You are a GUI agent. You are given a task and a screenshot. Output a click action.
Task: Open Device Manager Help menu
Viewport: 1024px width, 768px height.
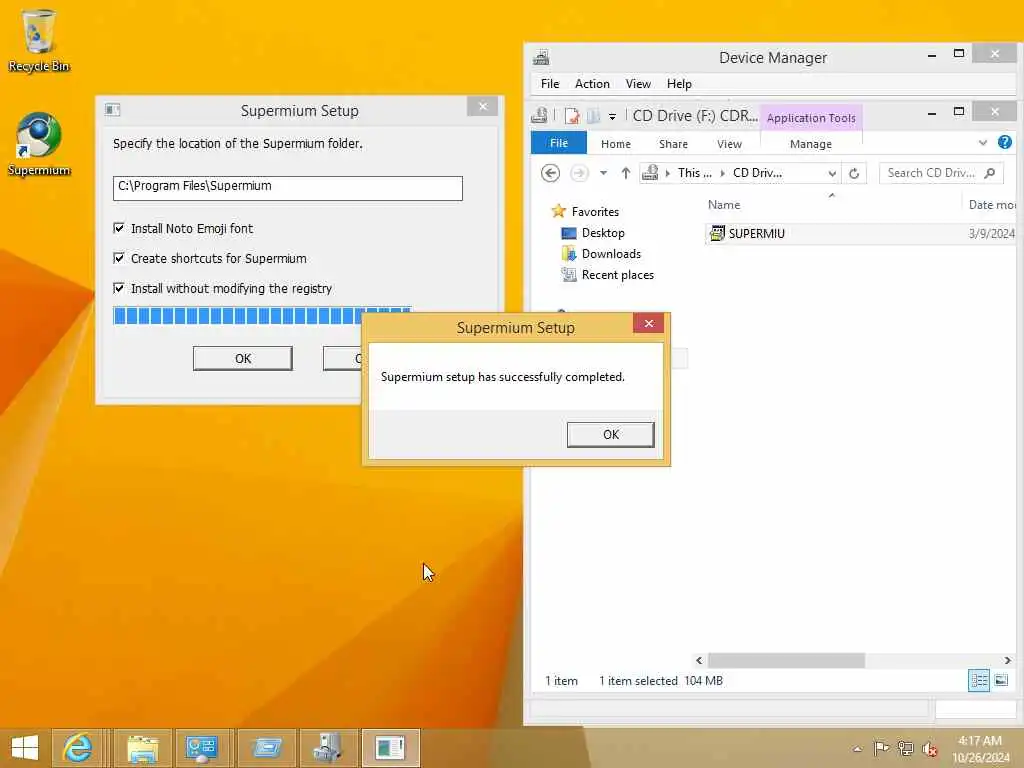(x=679, y=84)
